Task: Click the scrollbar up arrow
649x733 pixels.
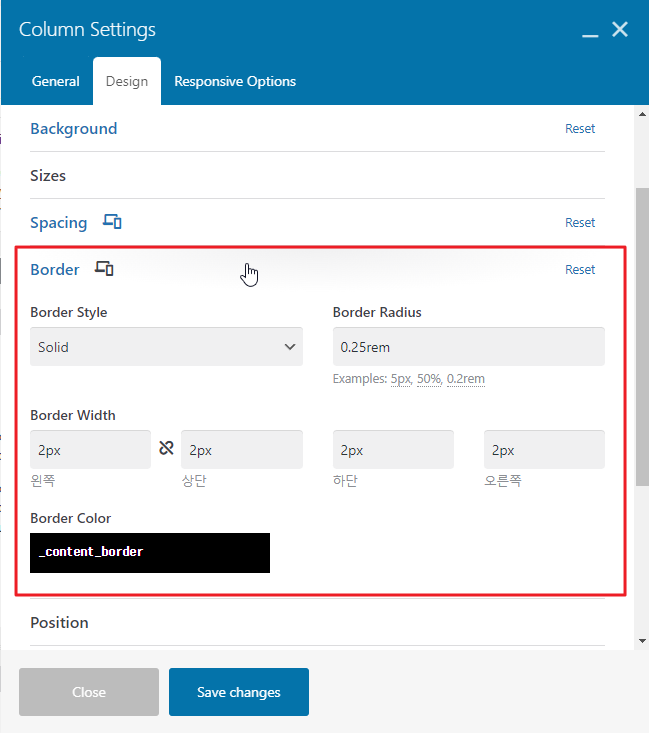Action: 642,114
